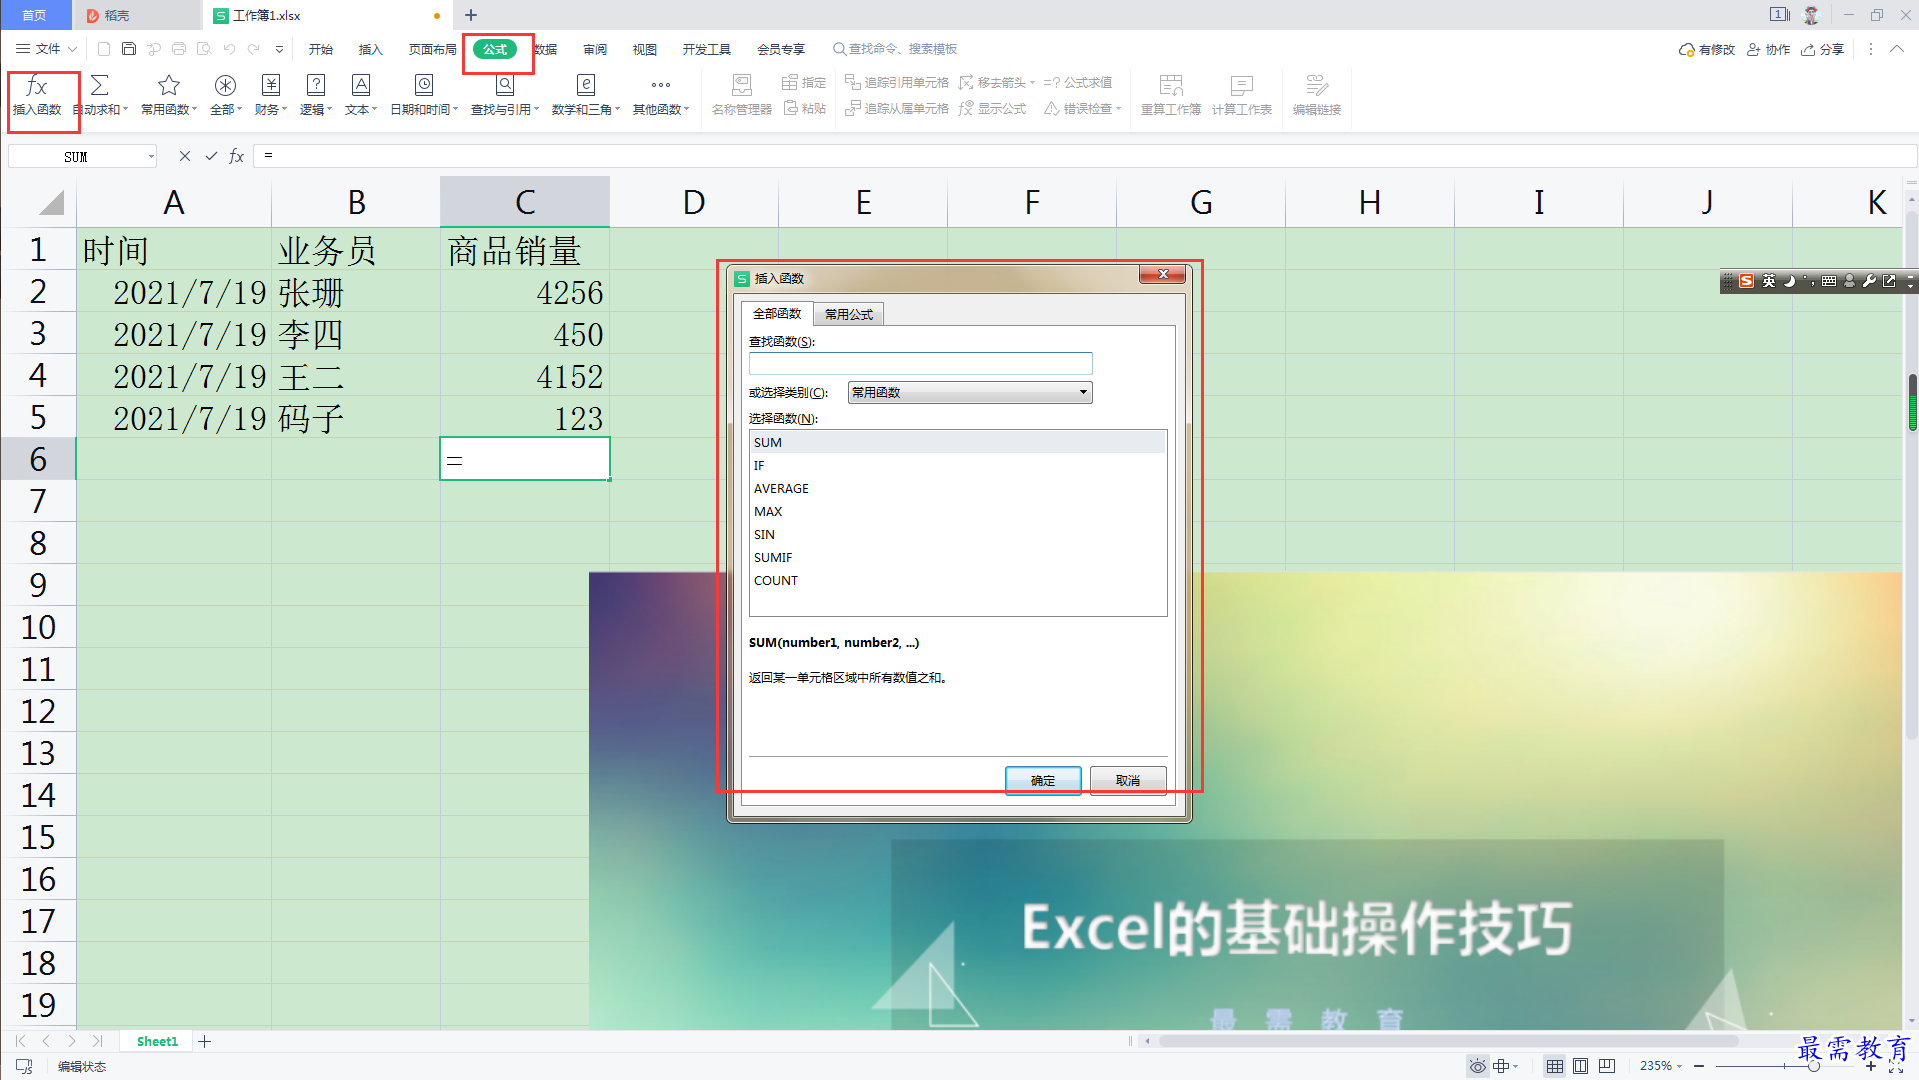Click the Print icon in quick toolbar
The width and height of the screenshot is (1919, 1080).
[179, 49]
